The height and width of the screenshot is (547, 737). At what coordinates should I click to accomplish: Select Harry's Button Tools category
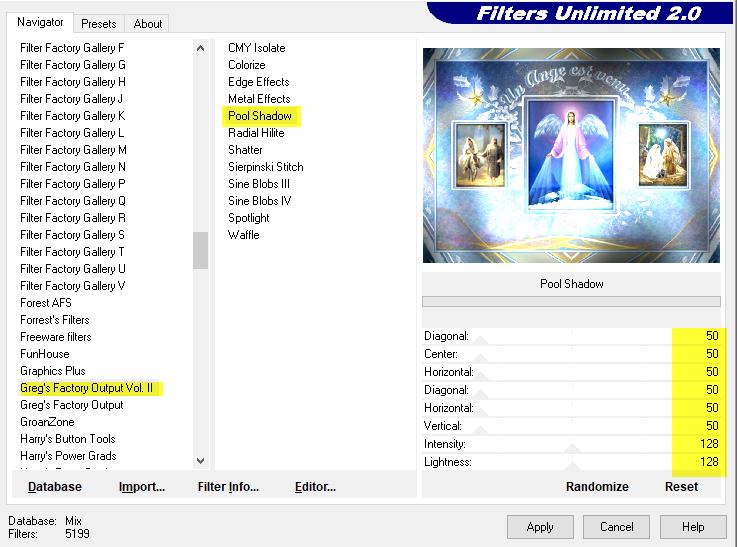click(x=68, y=438)
